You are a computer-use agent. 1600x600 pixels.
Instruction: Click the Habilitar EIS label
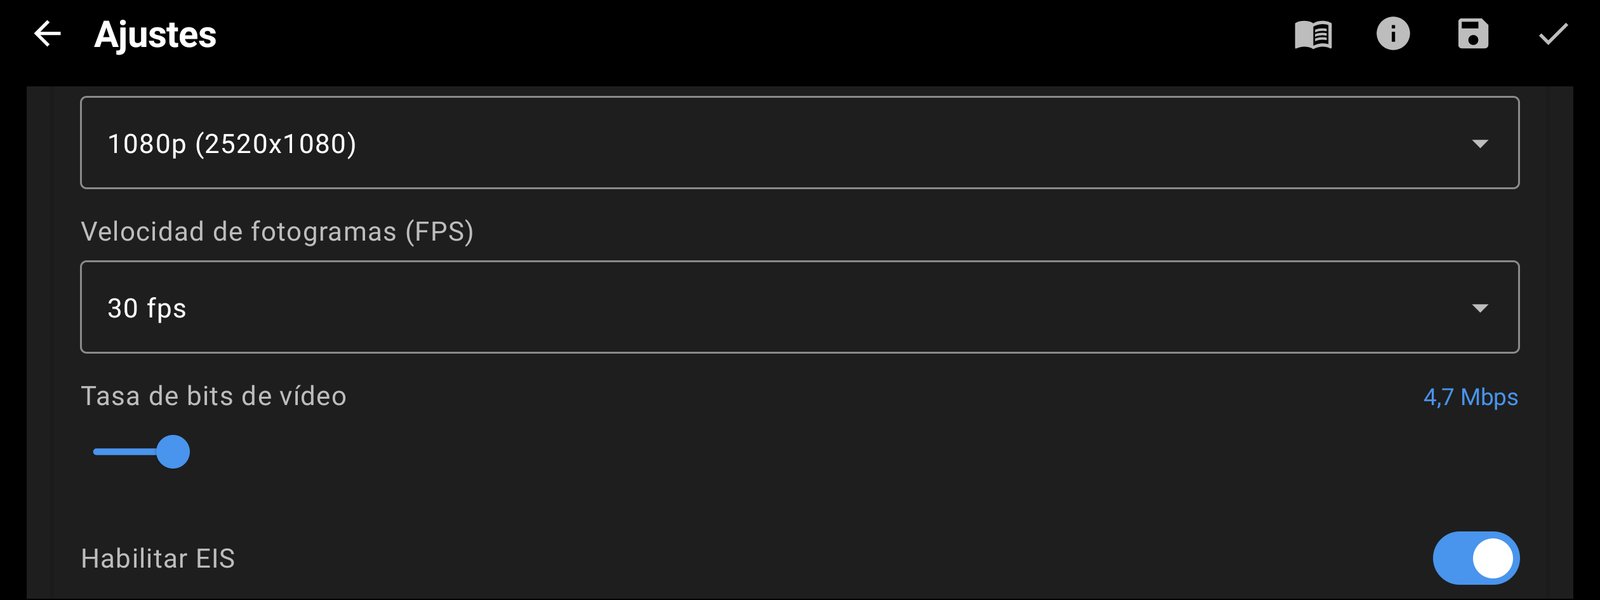158,558
